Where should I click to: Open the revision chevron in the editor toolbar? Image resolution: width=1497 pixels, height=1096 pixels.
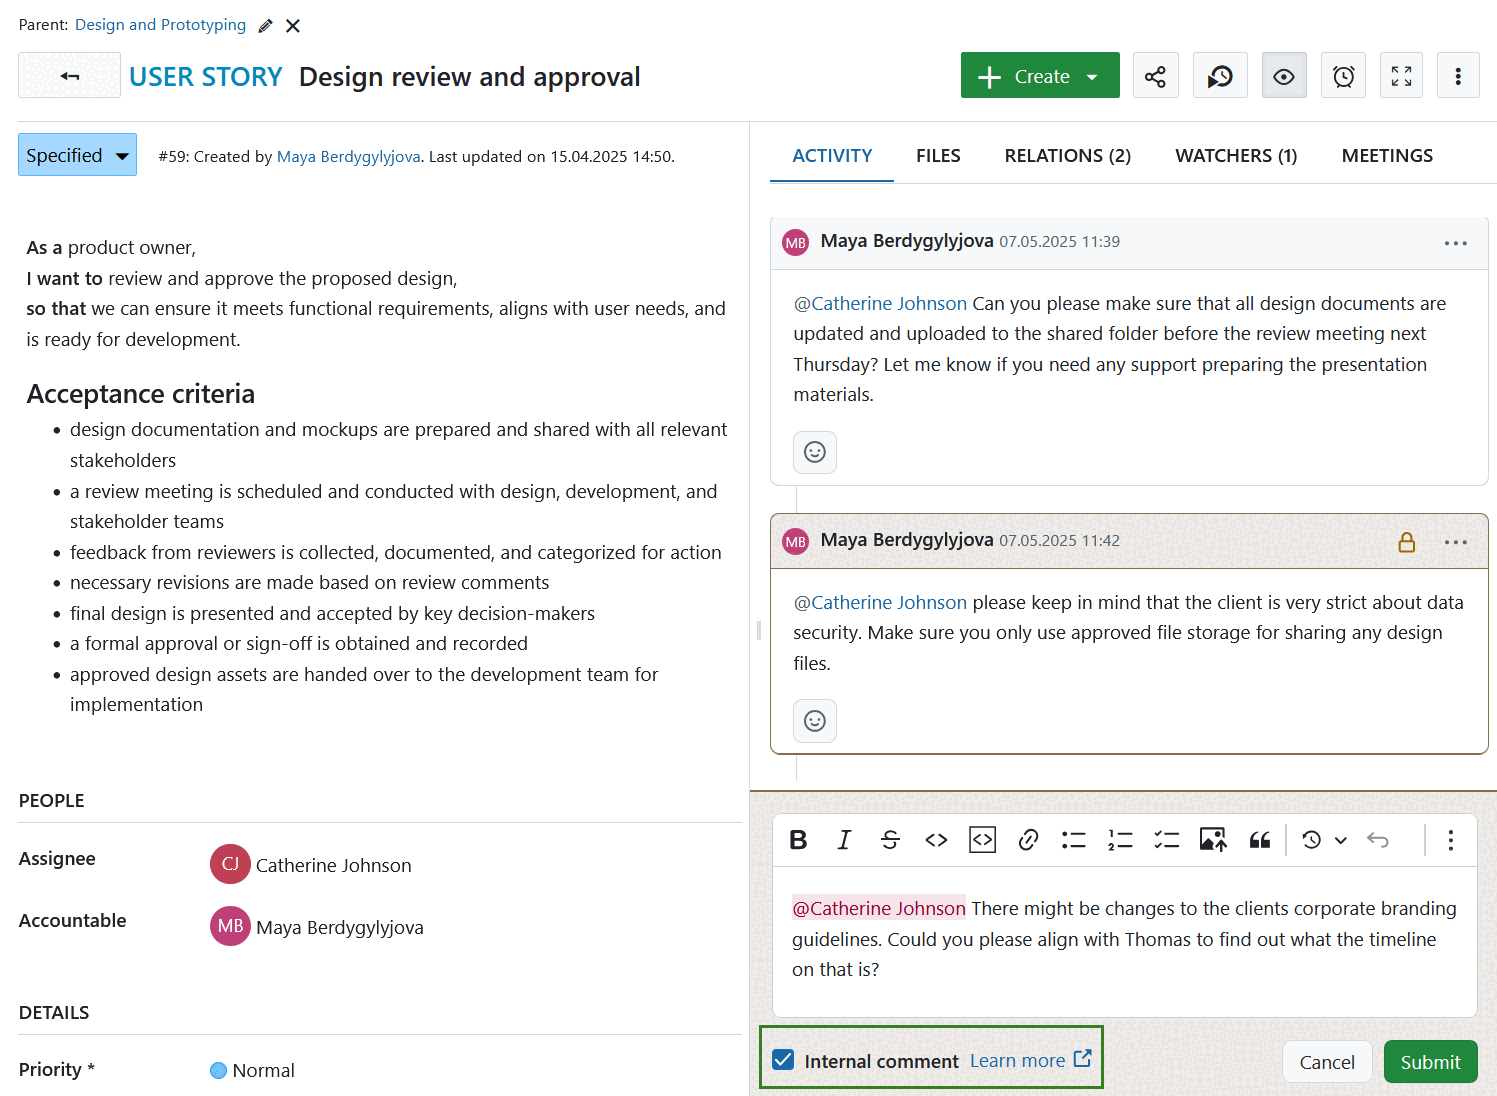(x=1341, y=840)
